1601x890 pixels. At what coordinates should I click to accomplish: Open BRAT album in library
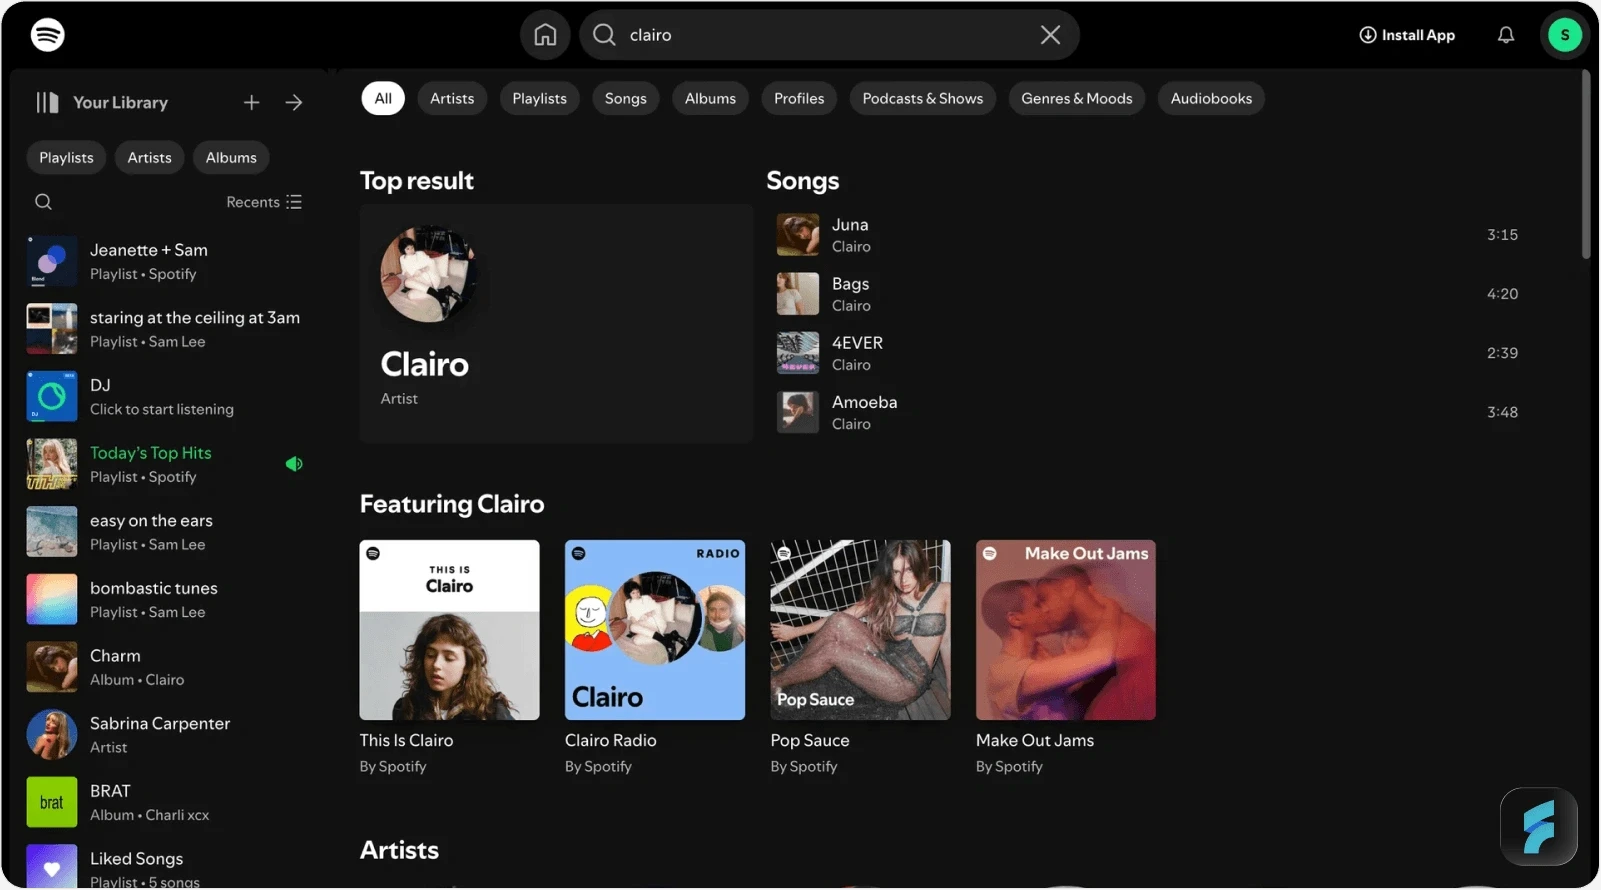click(x=166, y=802)
